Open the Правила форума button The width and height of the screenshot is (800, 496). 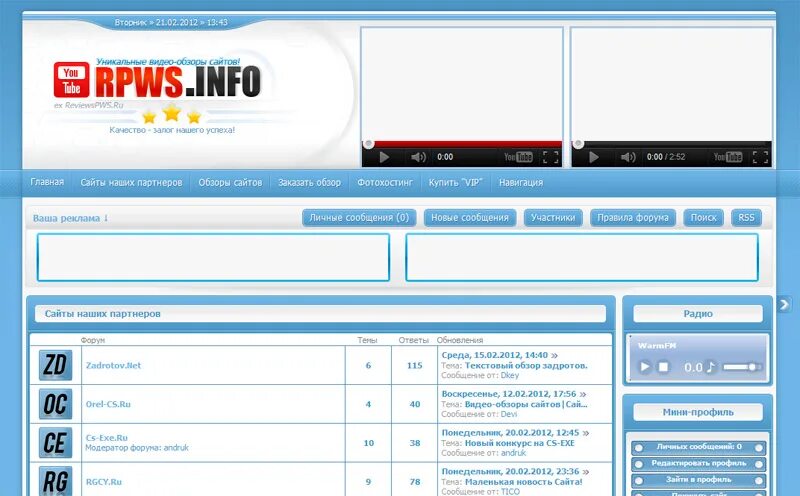coord(633,218)
